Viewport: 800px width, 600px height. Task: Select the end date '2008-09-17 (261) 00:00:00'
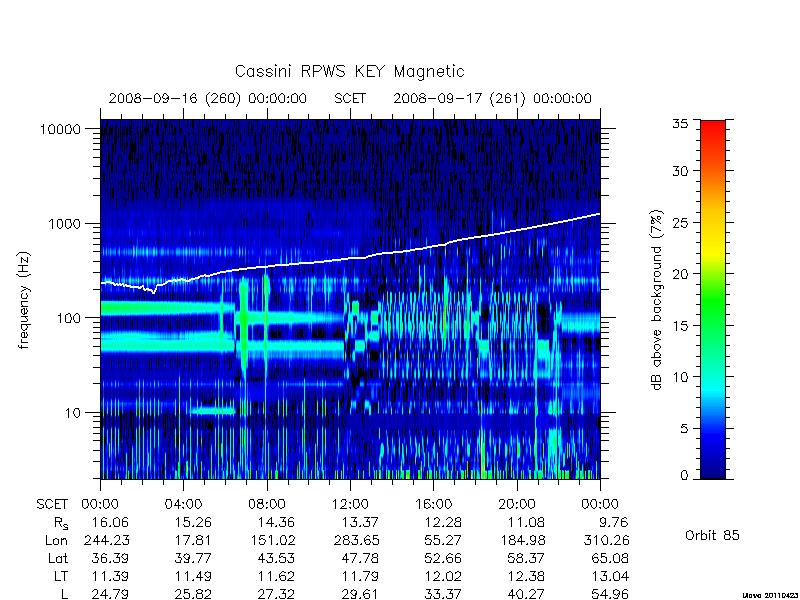492,98
